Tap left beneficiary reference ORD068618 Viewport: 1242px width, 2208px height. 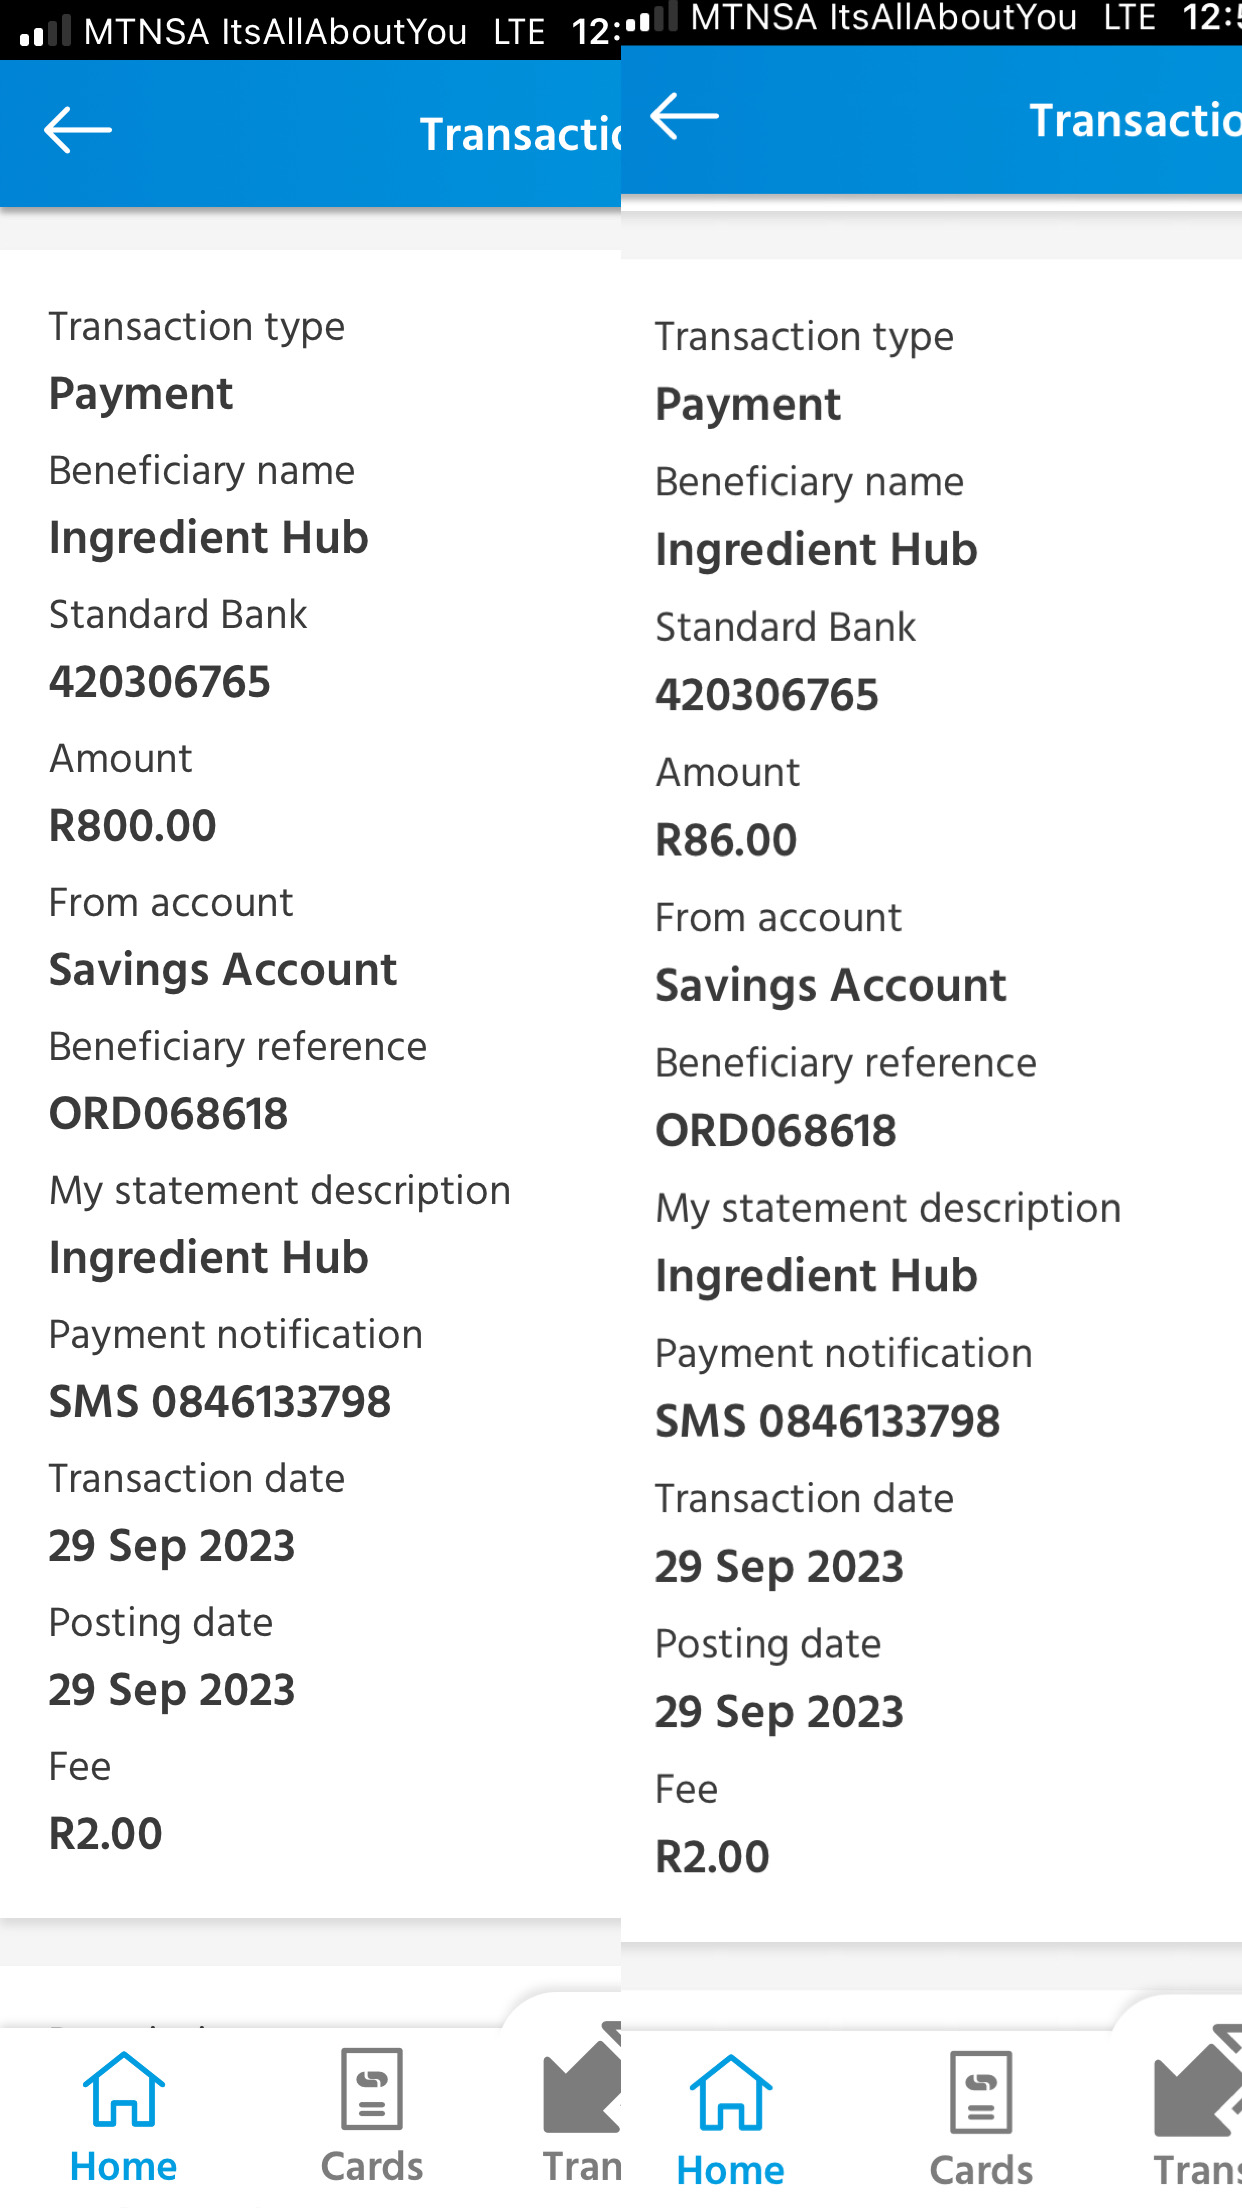pyautogui.click(x=169, y=1114)
